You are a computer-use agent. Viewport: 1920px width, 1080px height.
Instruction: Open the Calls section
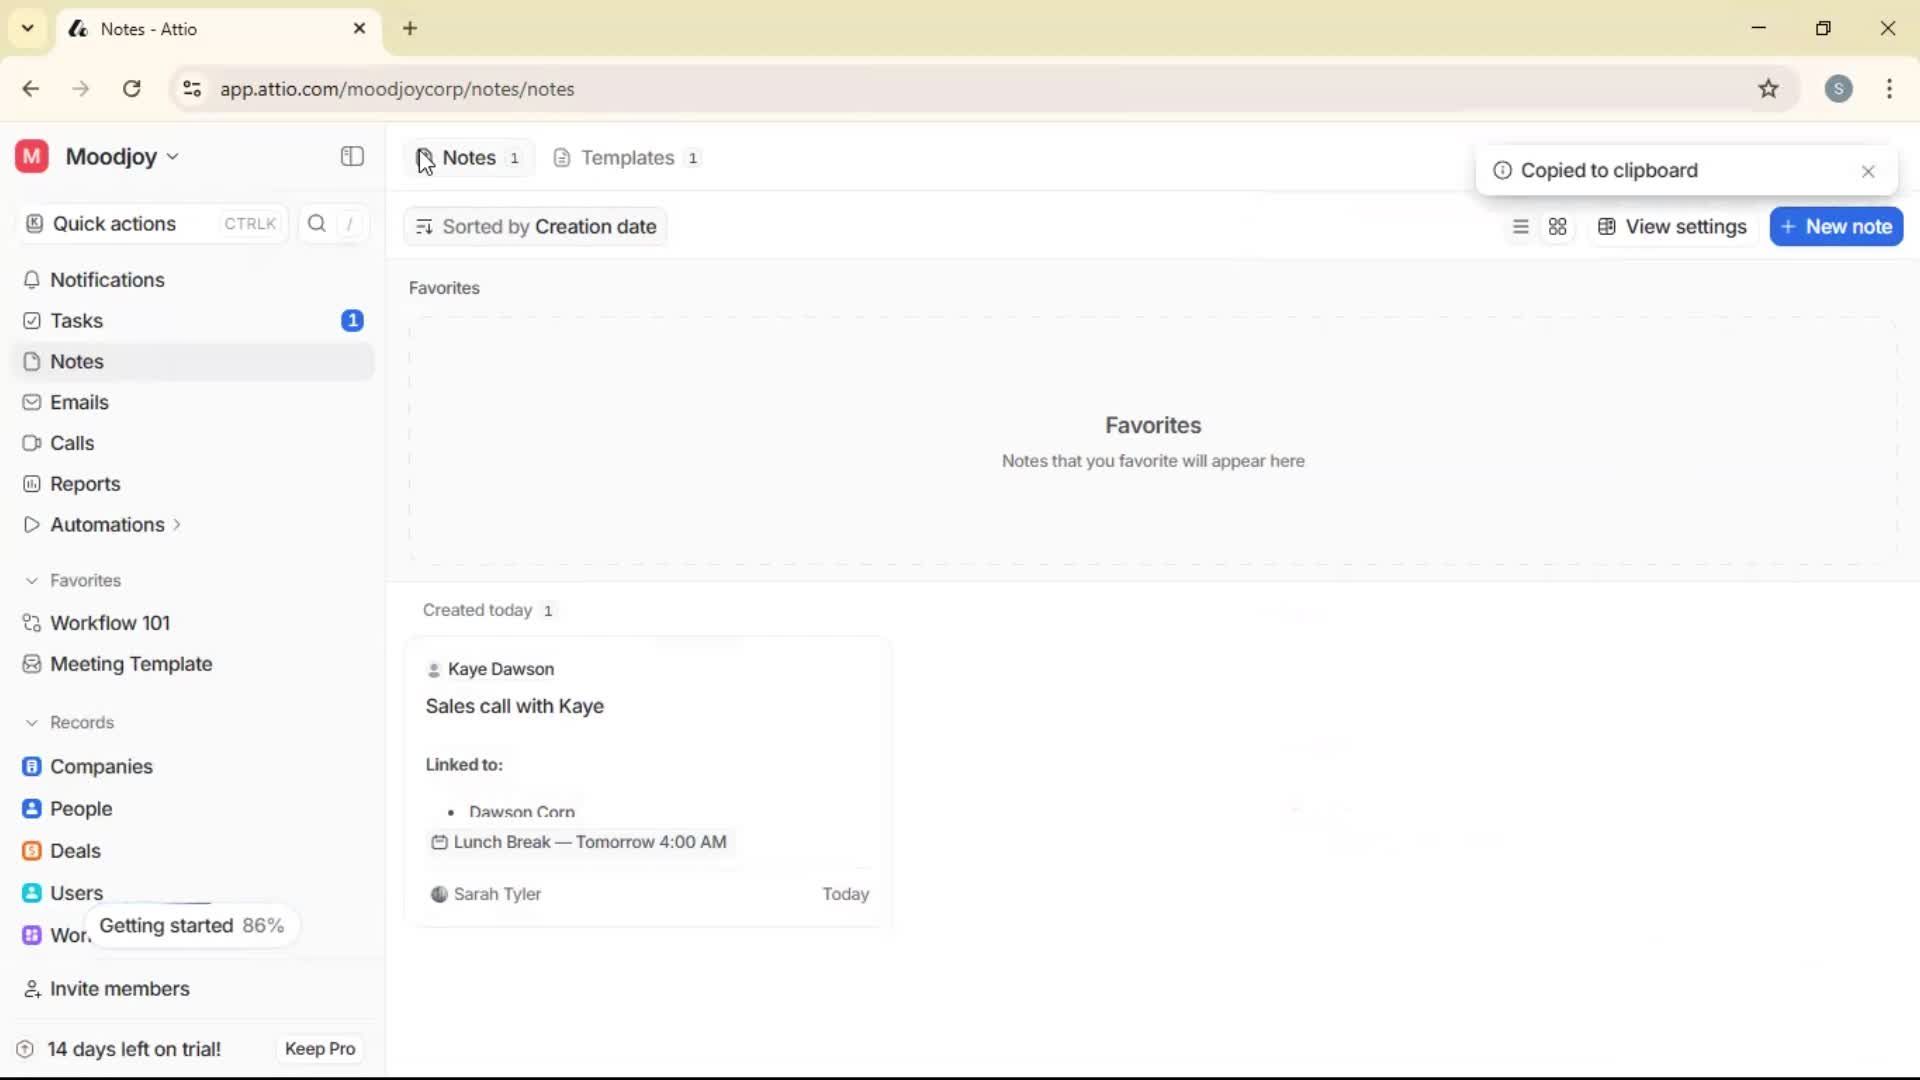point(71,443)
